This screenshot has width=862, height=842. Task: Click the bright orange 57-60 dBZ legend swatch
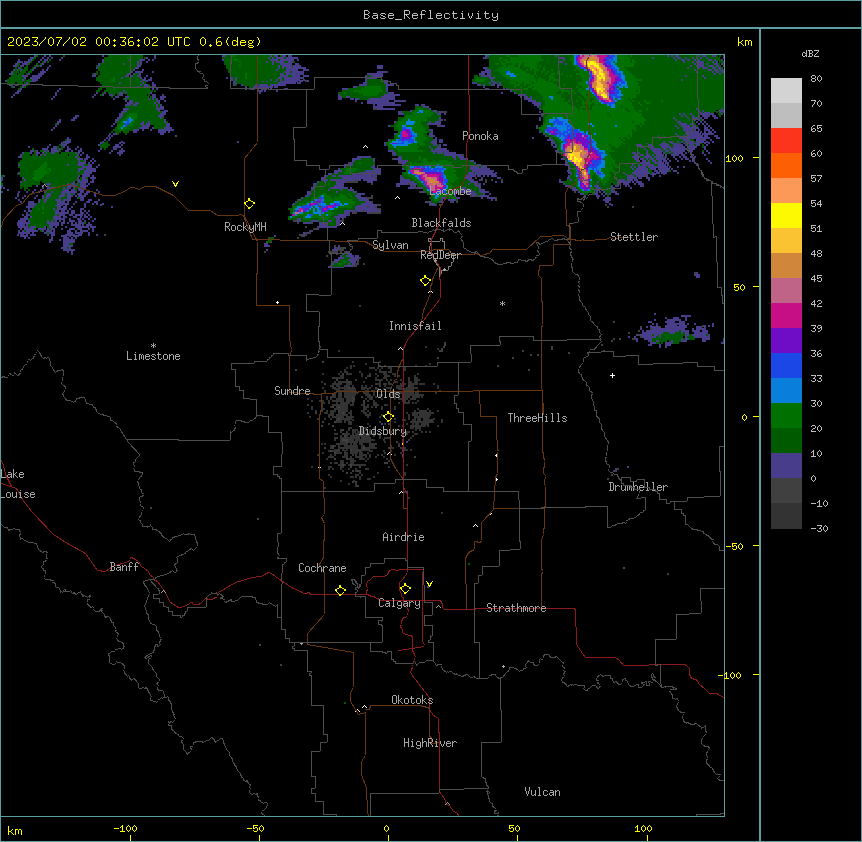point(786,165)
